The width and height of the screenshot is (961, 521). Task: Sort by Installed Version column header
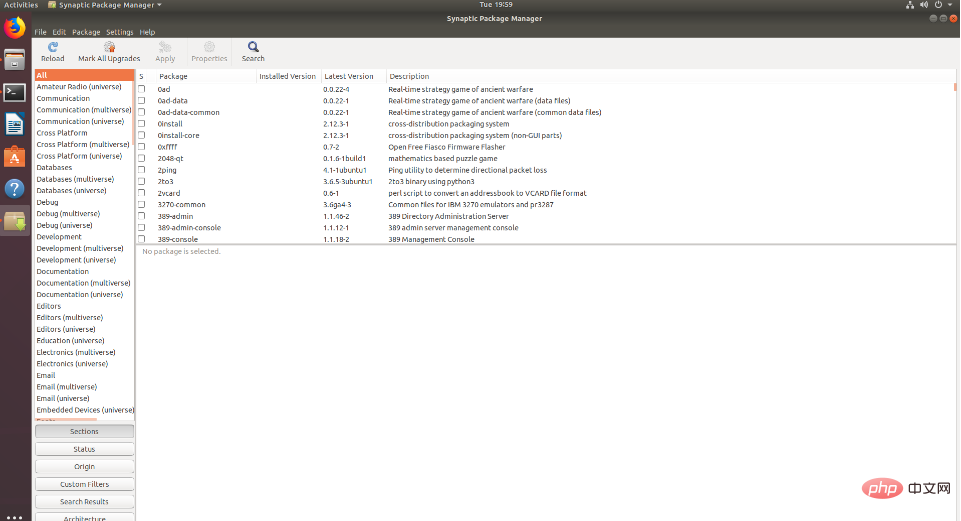coord(288,76)
